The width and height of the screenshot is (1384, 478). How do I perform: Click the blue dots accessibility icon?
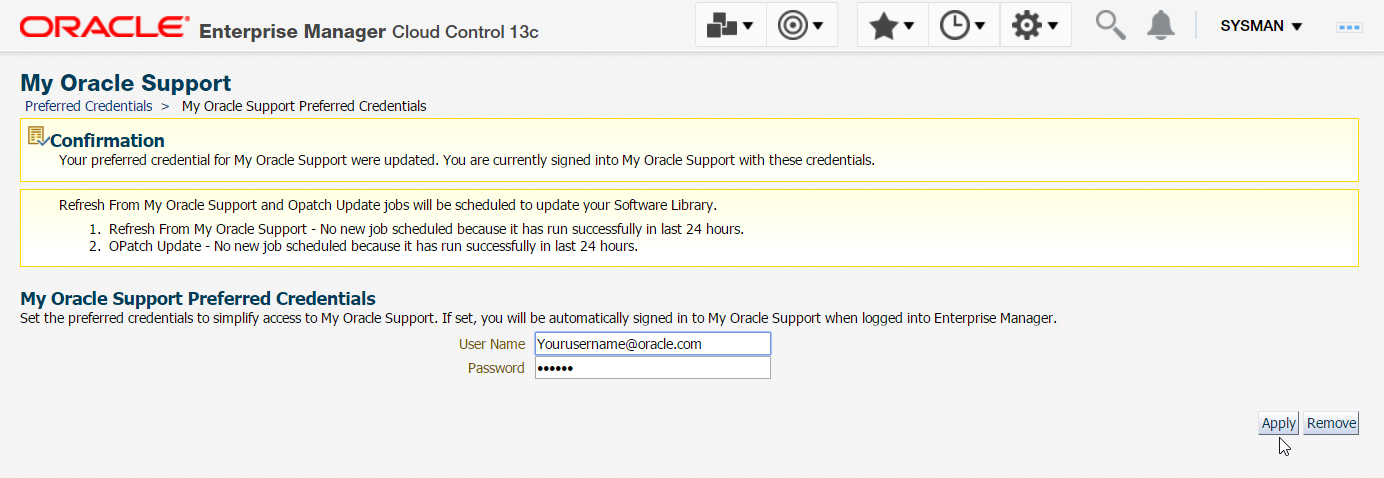click(1350, 27)
